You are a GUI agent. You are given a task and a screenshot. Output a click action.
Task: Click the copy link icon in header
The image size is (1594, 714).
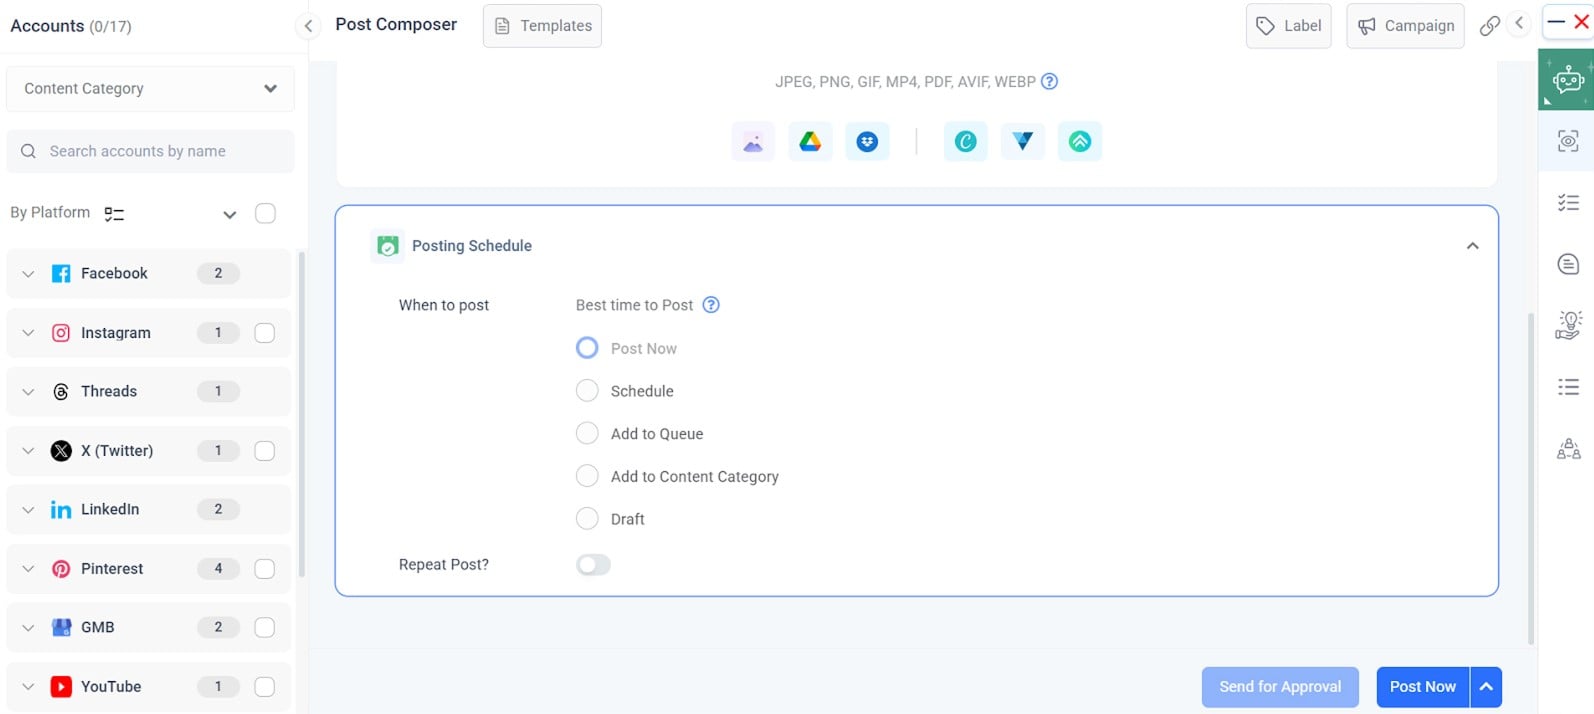1489,26
